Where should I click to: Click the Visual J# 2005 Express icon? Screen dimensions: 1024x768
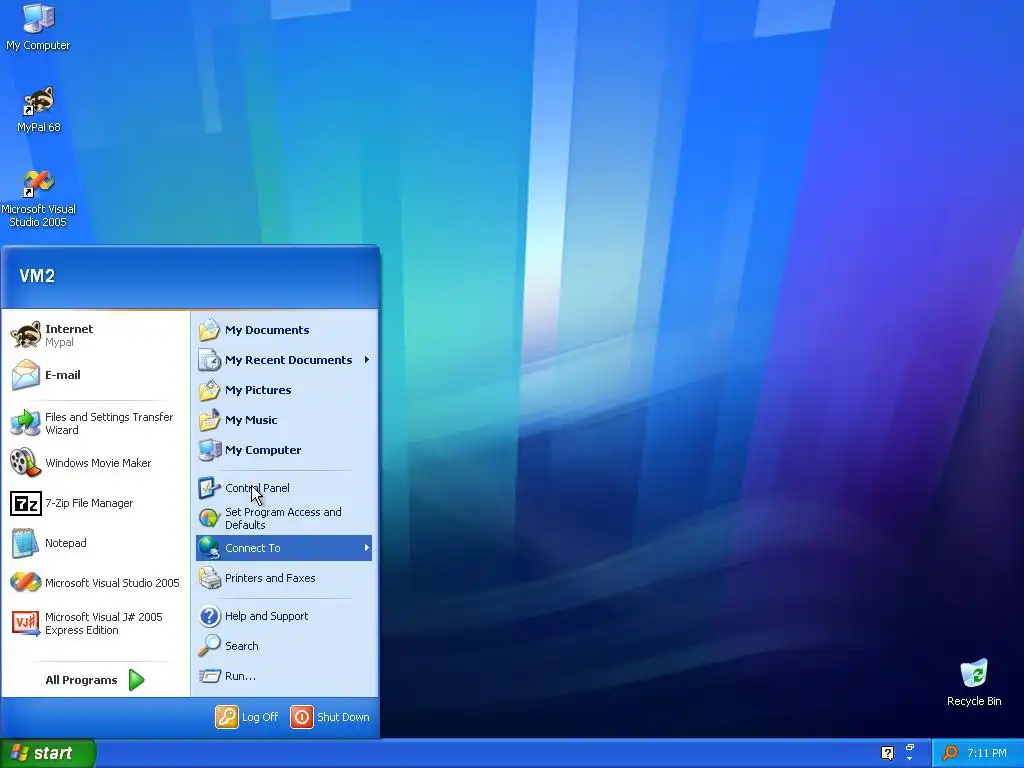25,623
